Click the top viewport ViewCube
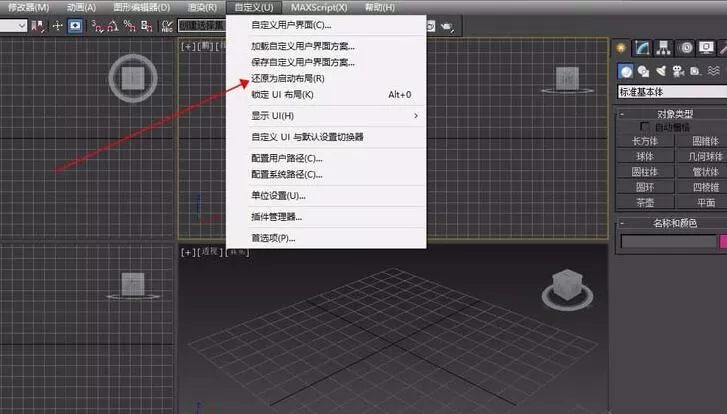 133,78
